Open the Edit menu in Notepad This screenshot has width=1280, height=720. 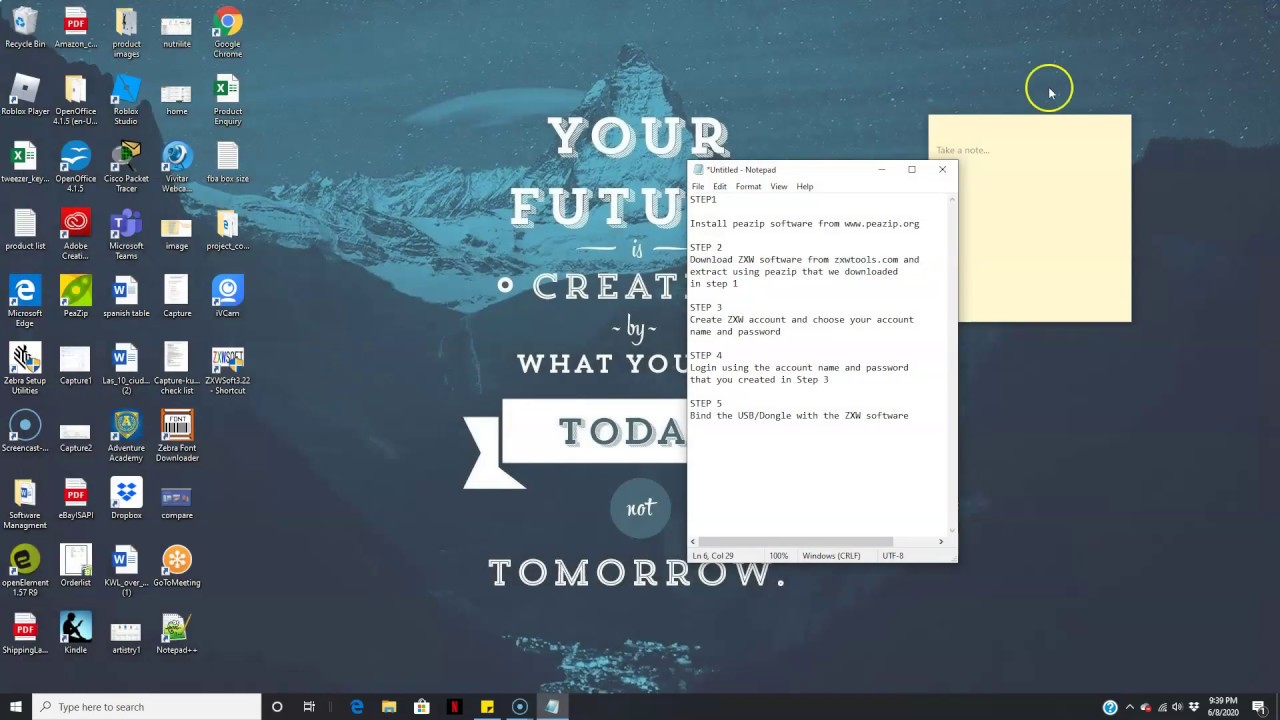tap(720, 186)
